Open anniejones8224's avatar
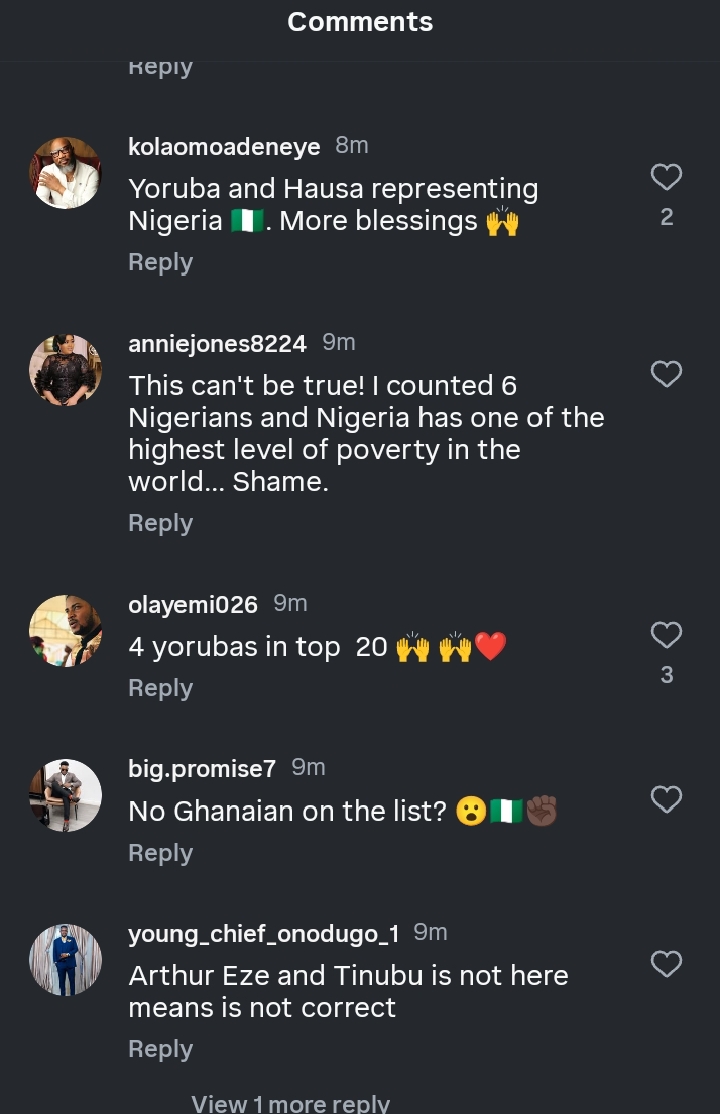The image size is (720, 1114). [x=66, y=370]
